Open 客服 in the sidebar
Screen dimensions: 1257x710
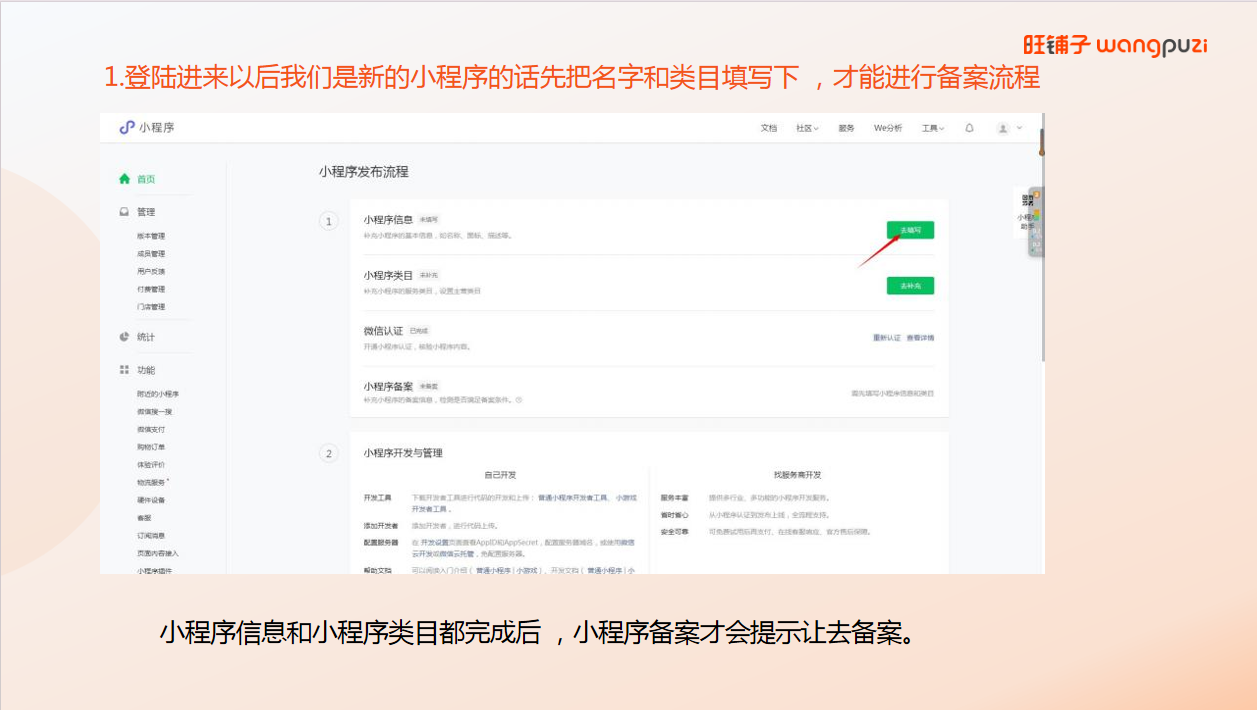click(x=144, y=518)
